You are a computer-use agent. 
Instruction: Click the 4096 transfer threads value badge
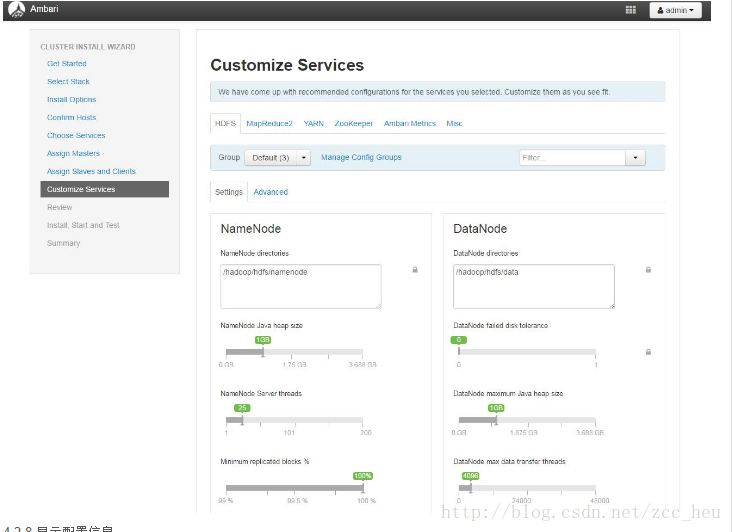click(x=471, y=476)
